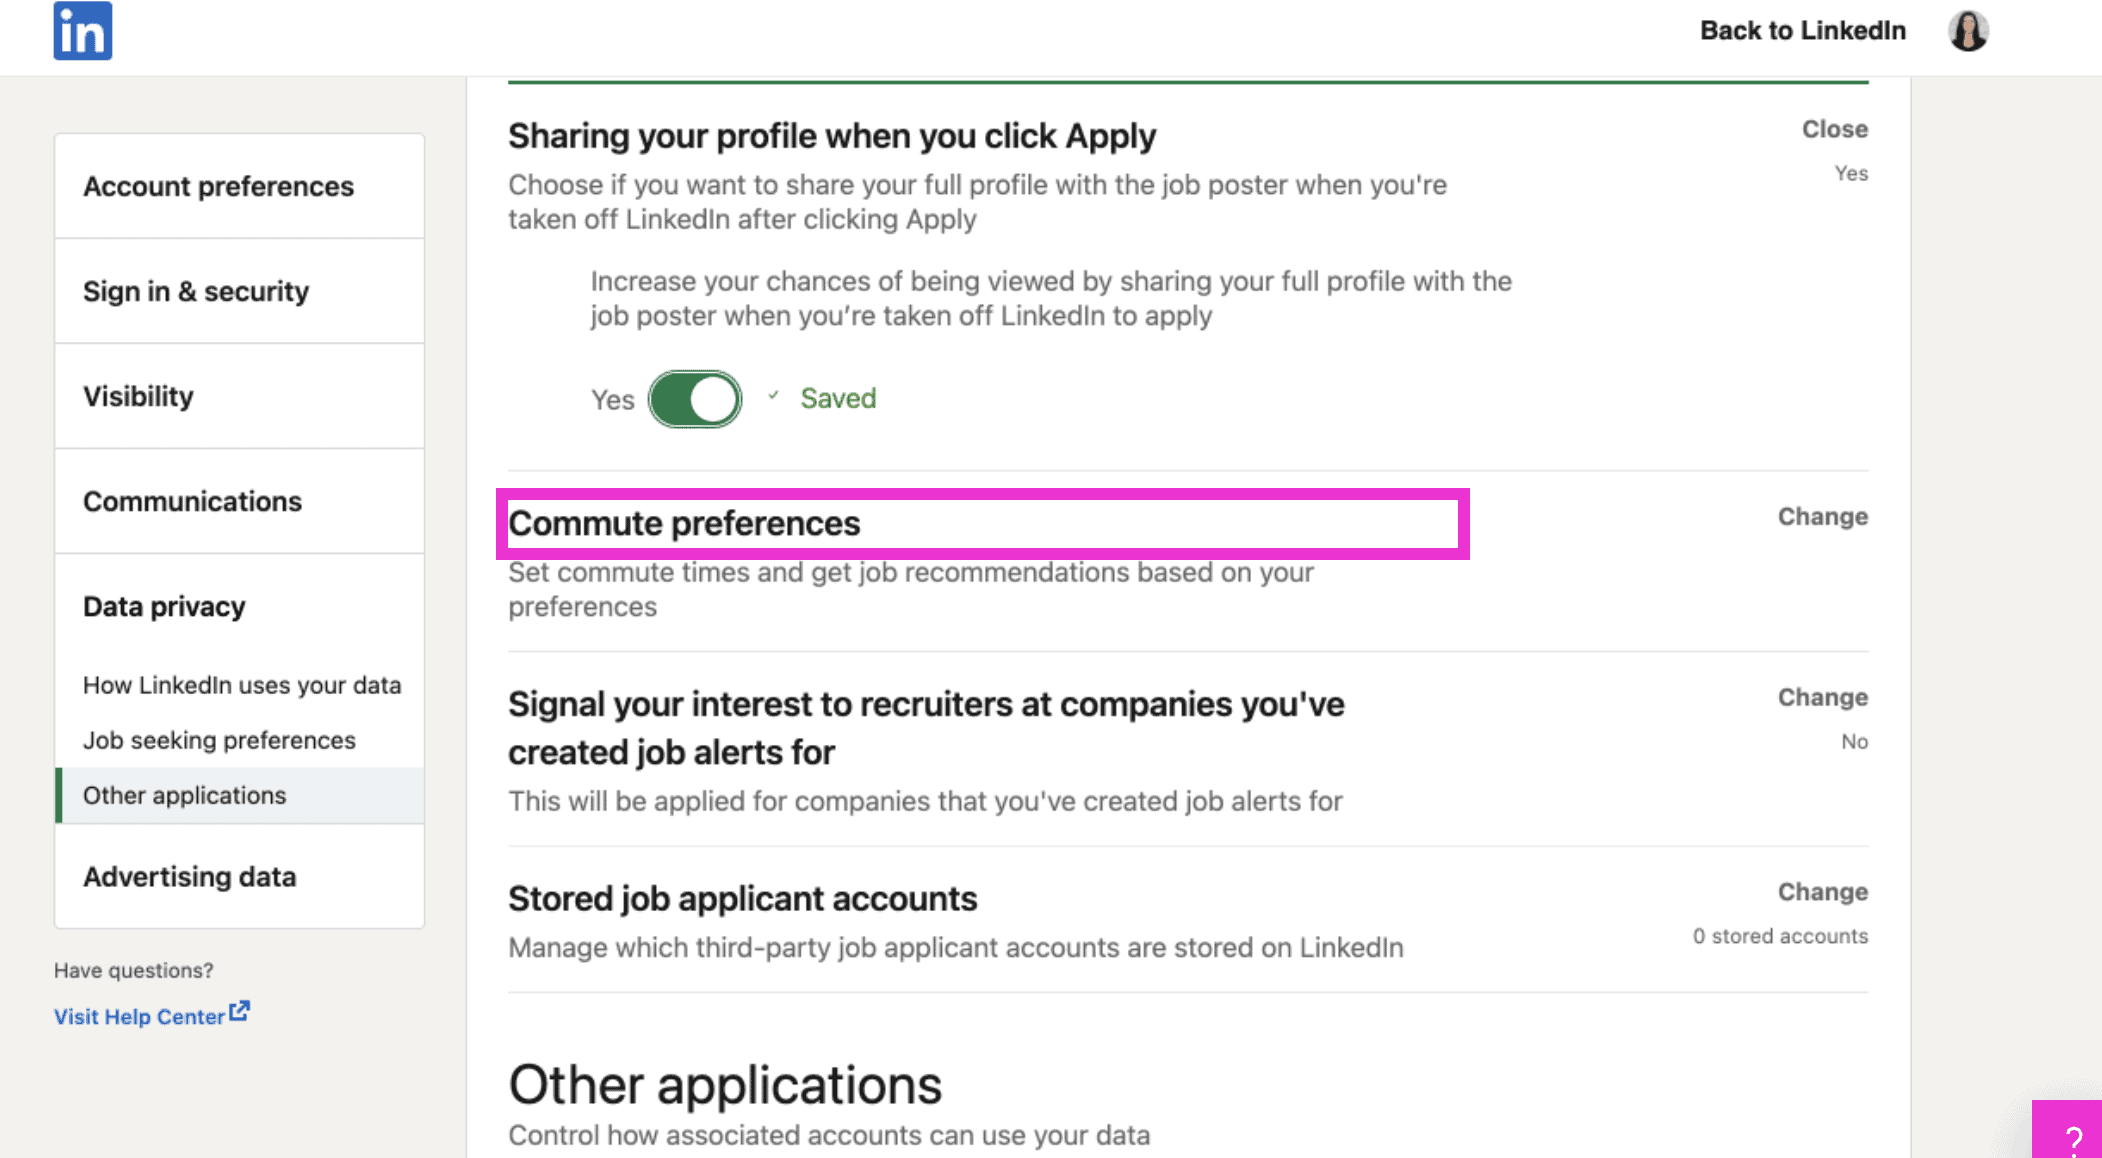Open the Other applications subsection
The height and width of the screenshot is (1158, 2102).
(184, 795)
